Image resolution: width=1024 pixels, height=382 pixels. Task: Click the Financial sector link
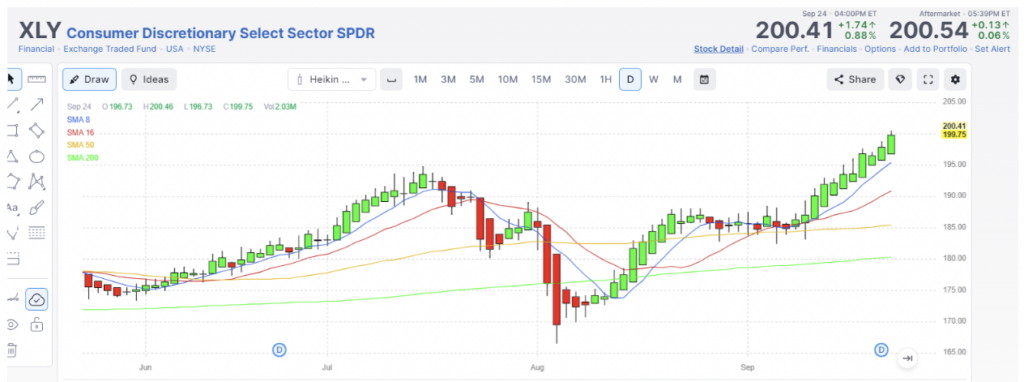pos(36,49)
